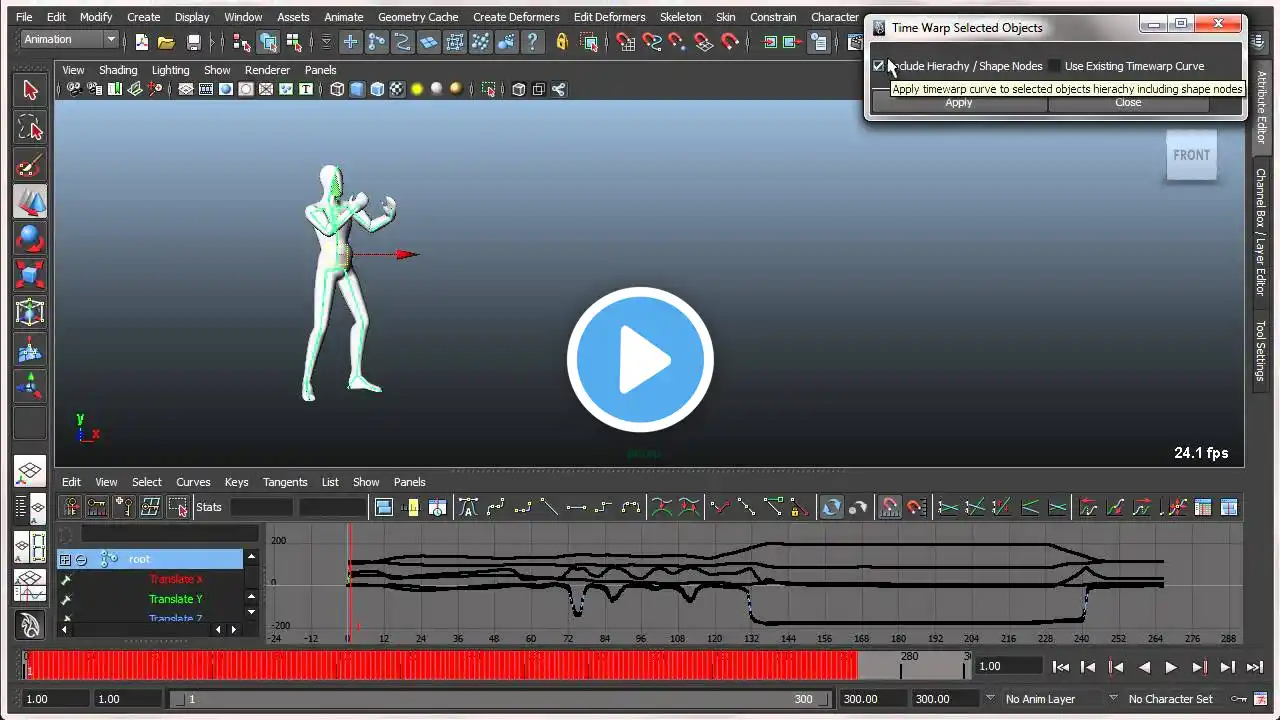Open the Shading panel menu
1280x720 pixels.
pos(118,70)
